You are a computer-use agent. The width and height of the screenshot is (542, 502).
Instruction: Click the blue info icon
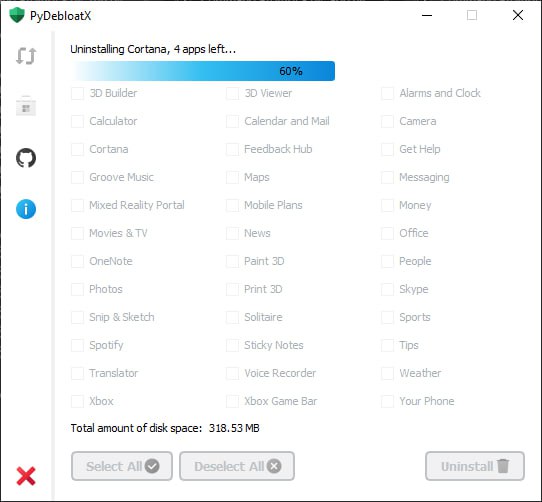26,209
